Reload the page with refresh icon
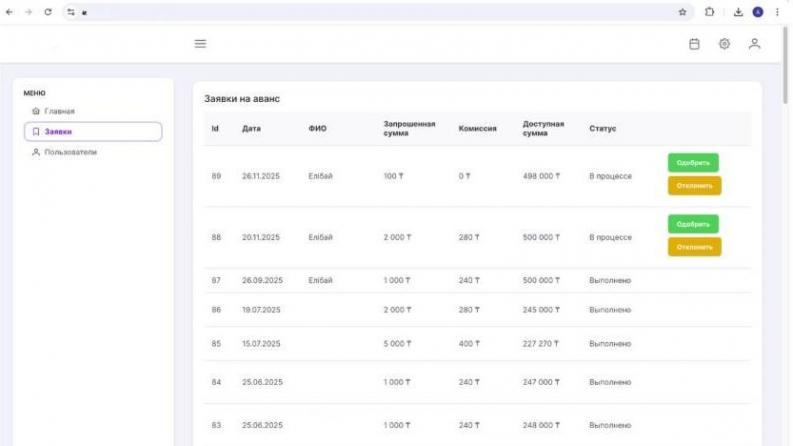The width and height of the screenshot is (793, 446). [x=48, y=12]
